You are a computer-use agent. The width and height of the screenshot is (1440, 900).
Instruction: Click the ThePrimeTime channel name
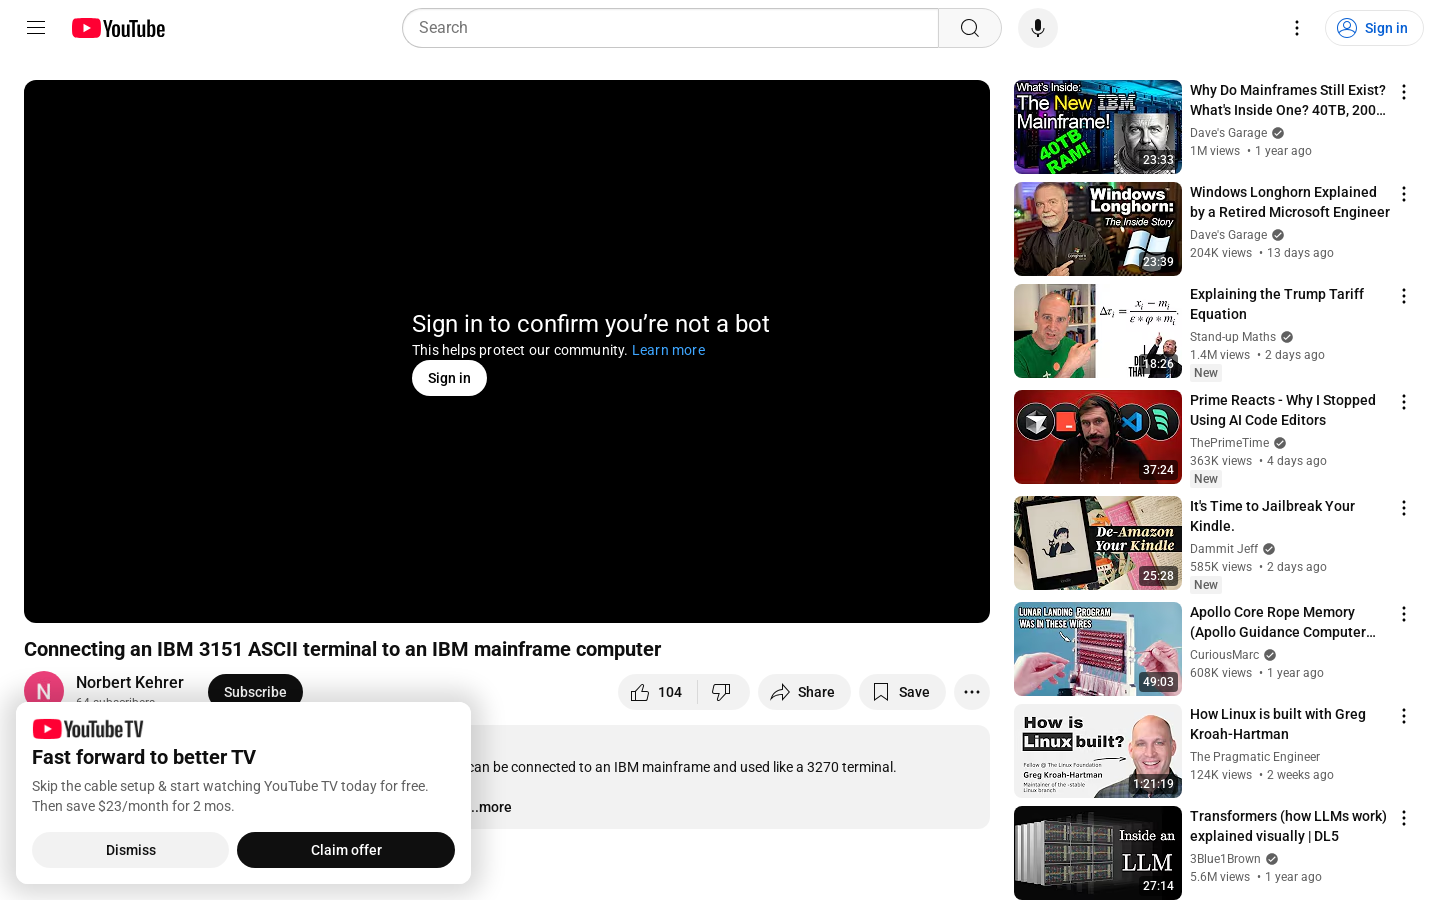coord(1229,443)
